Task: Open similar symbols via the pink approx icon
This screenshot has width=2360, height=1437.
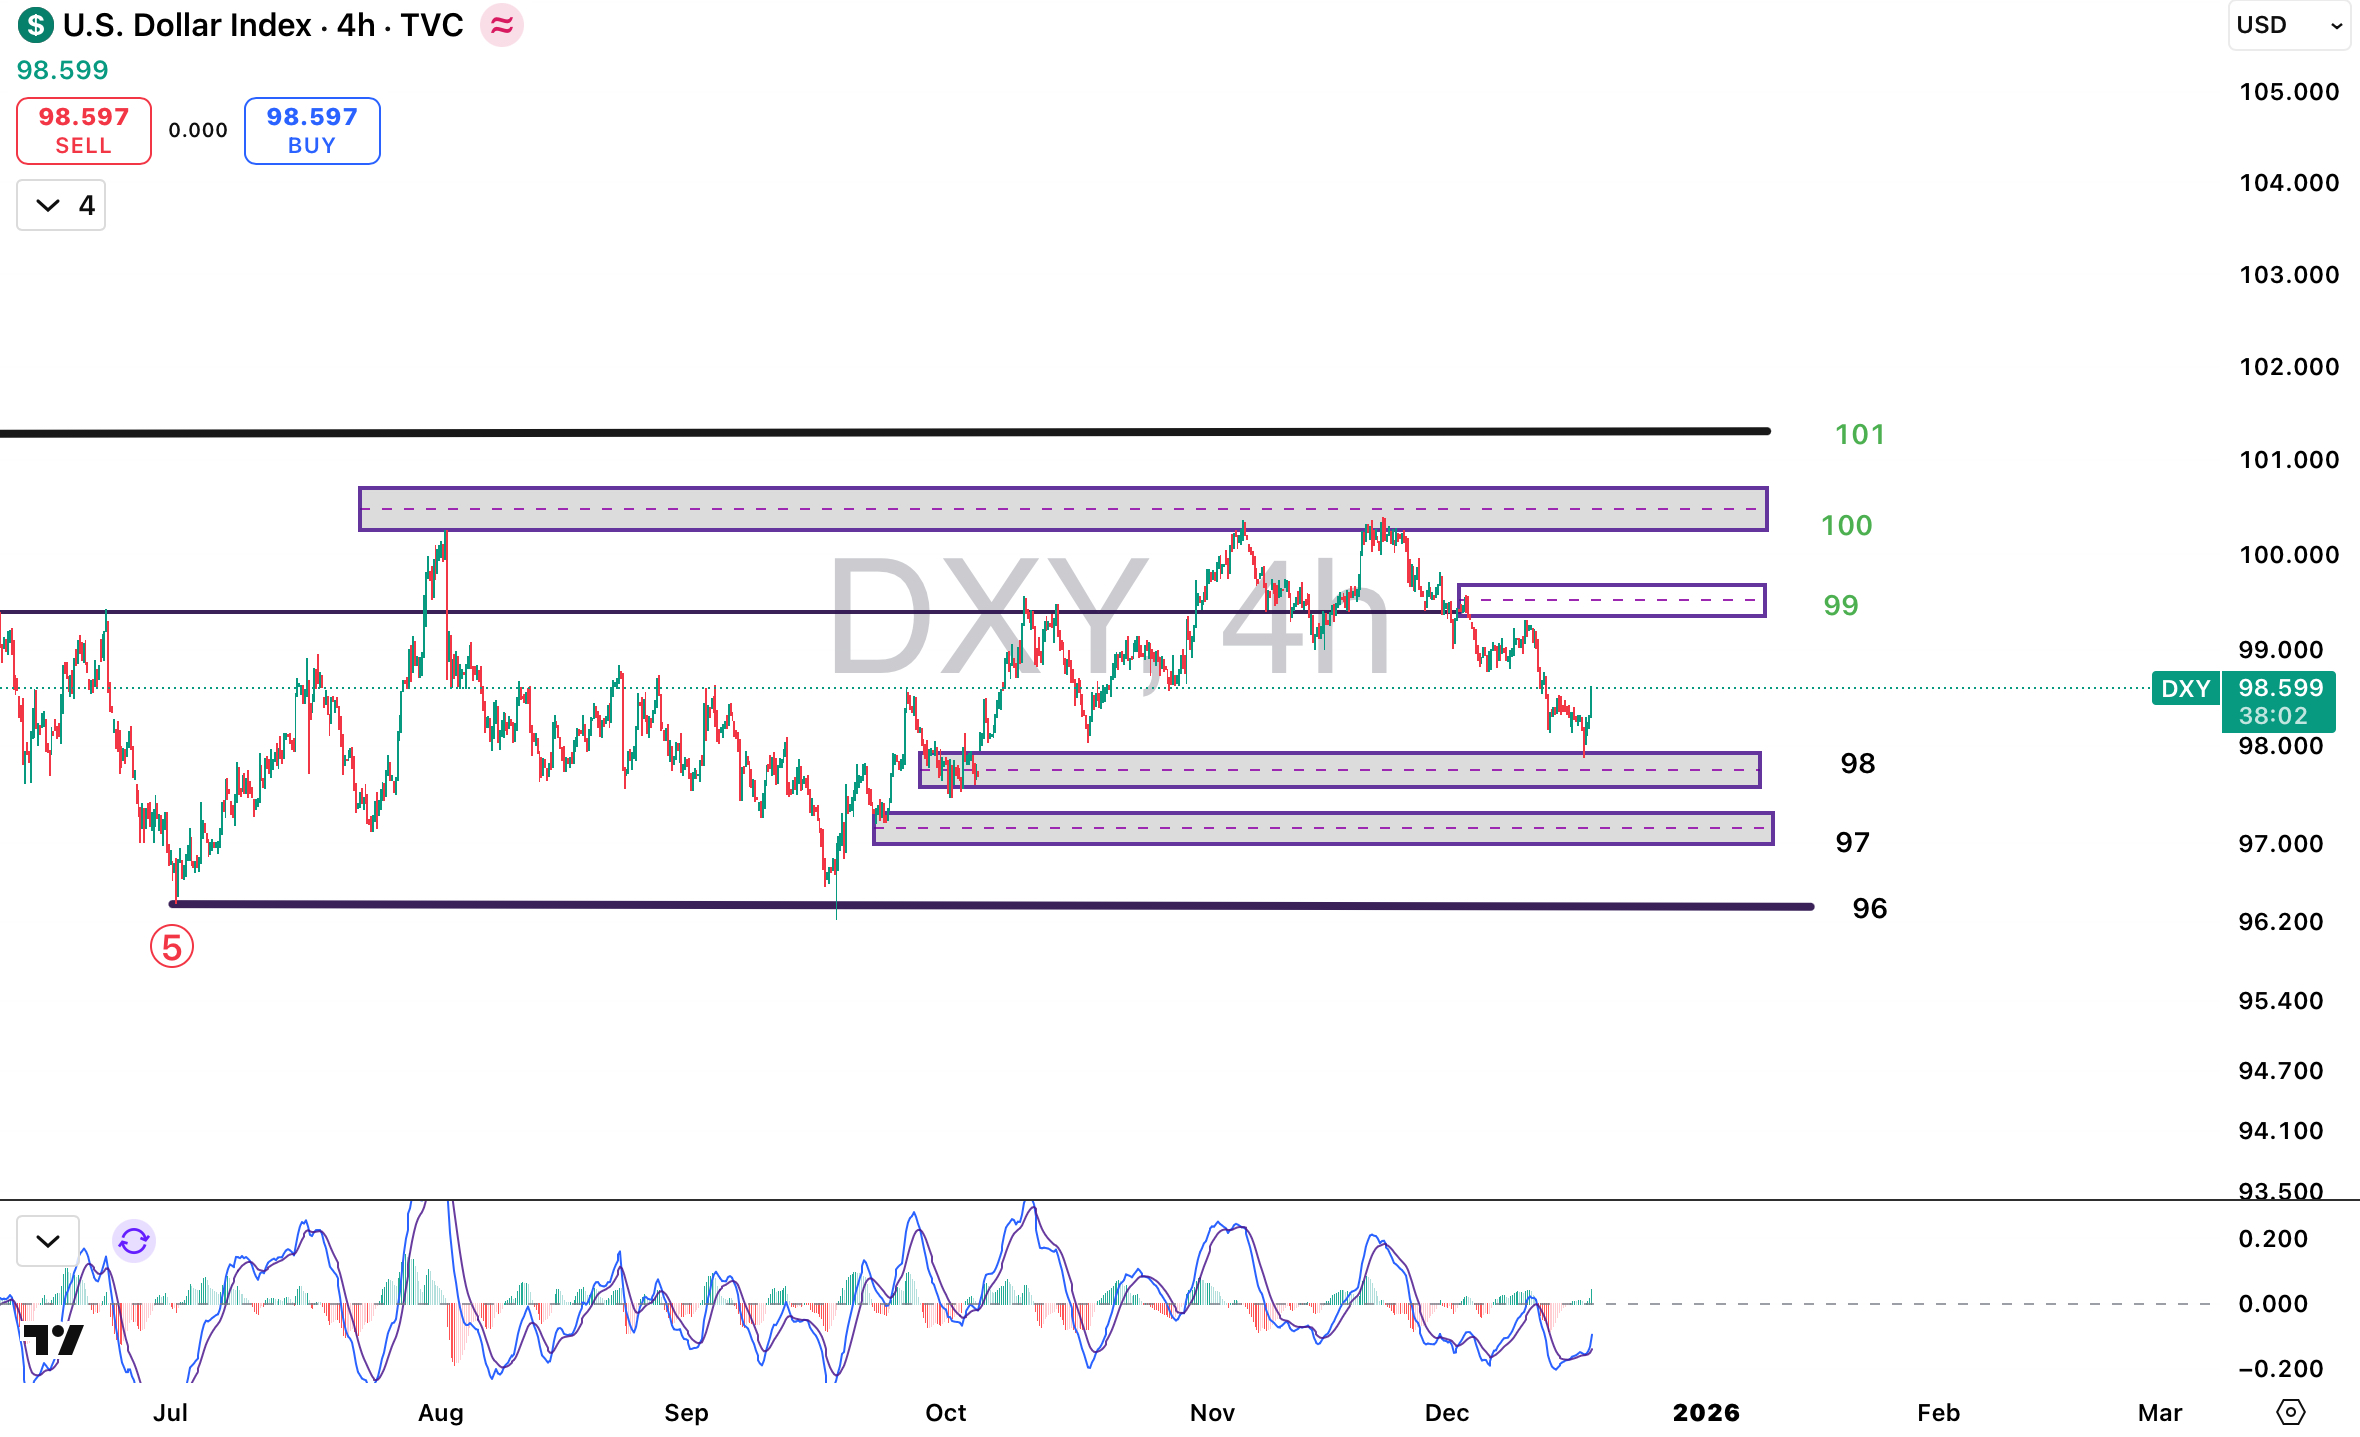Action: coord(502,25)
